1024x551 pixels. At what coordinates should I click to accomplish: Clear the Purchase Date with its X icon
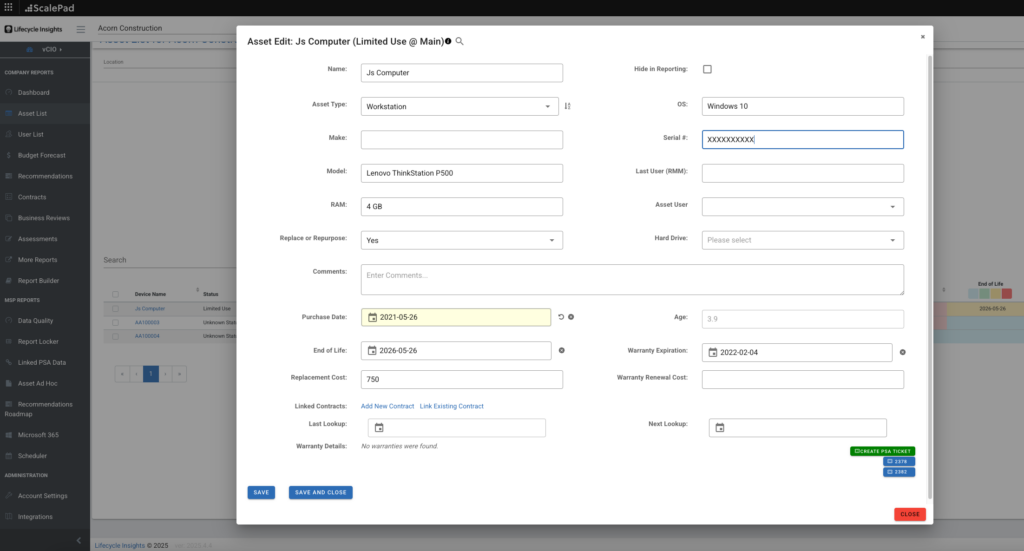point(571,317)
